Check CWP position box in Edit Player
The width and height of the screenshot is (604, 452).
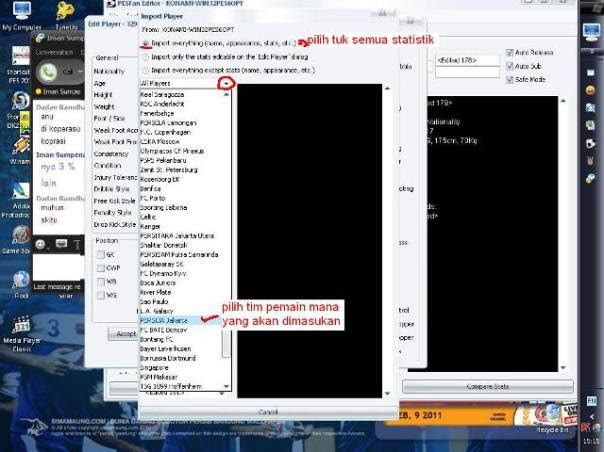pos(101,268)
